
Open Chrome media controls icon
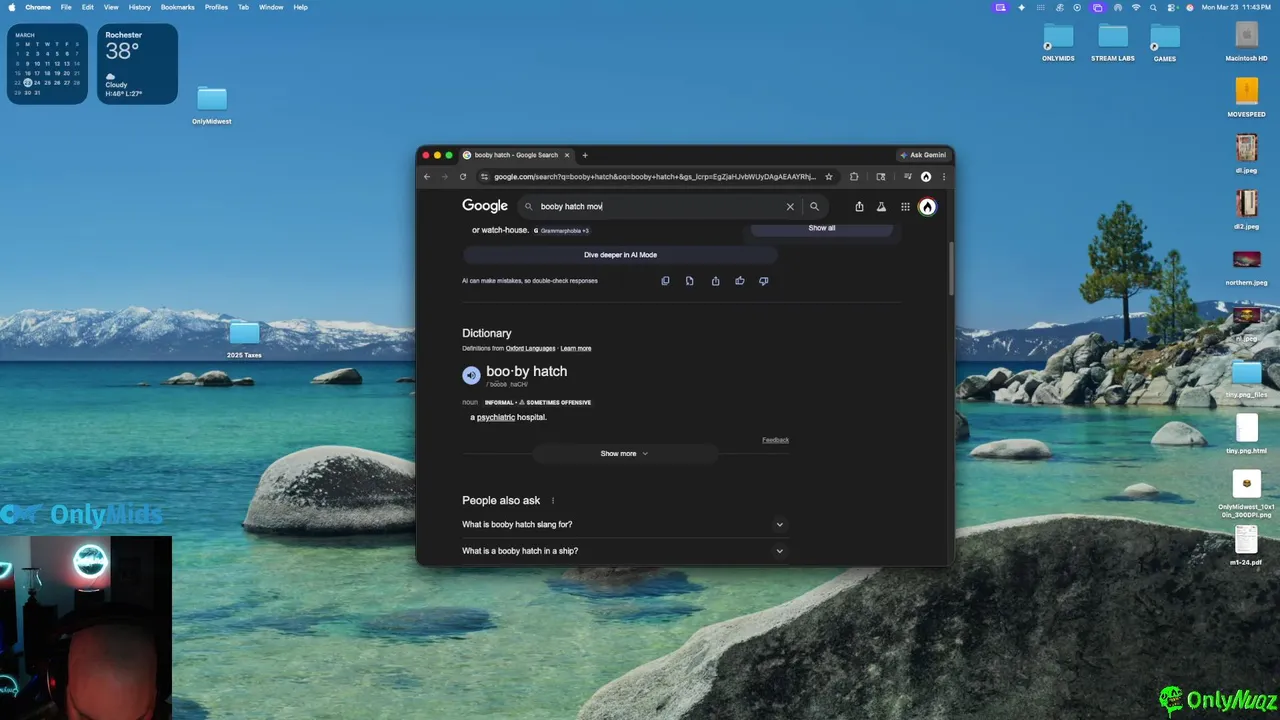pyautogui.click(x=907, y=177)
